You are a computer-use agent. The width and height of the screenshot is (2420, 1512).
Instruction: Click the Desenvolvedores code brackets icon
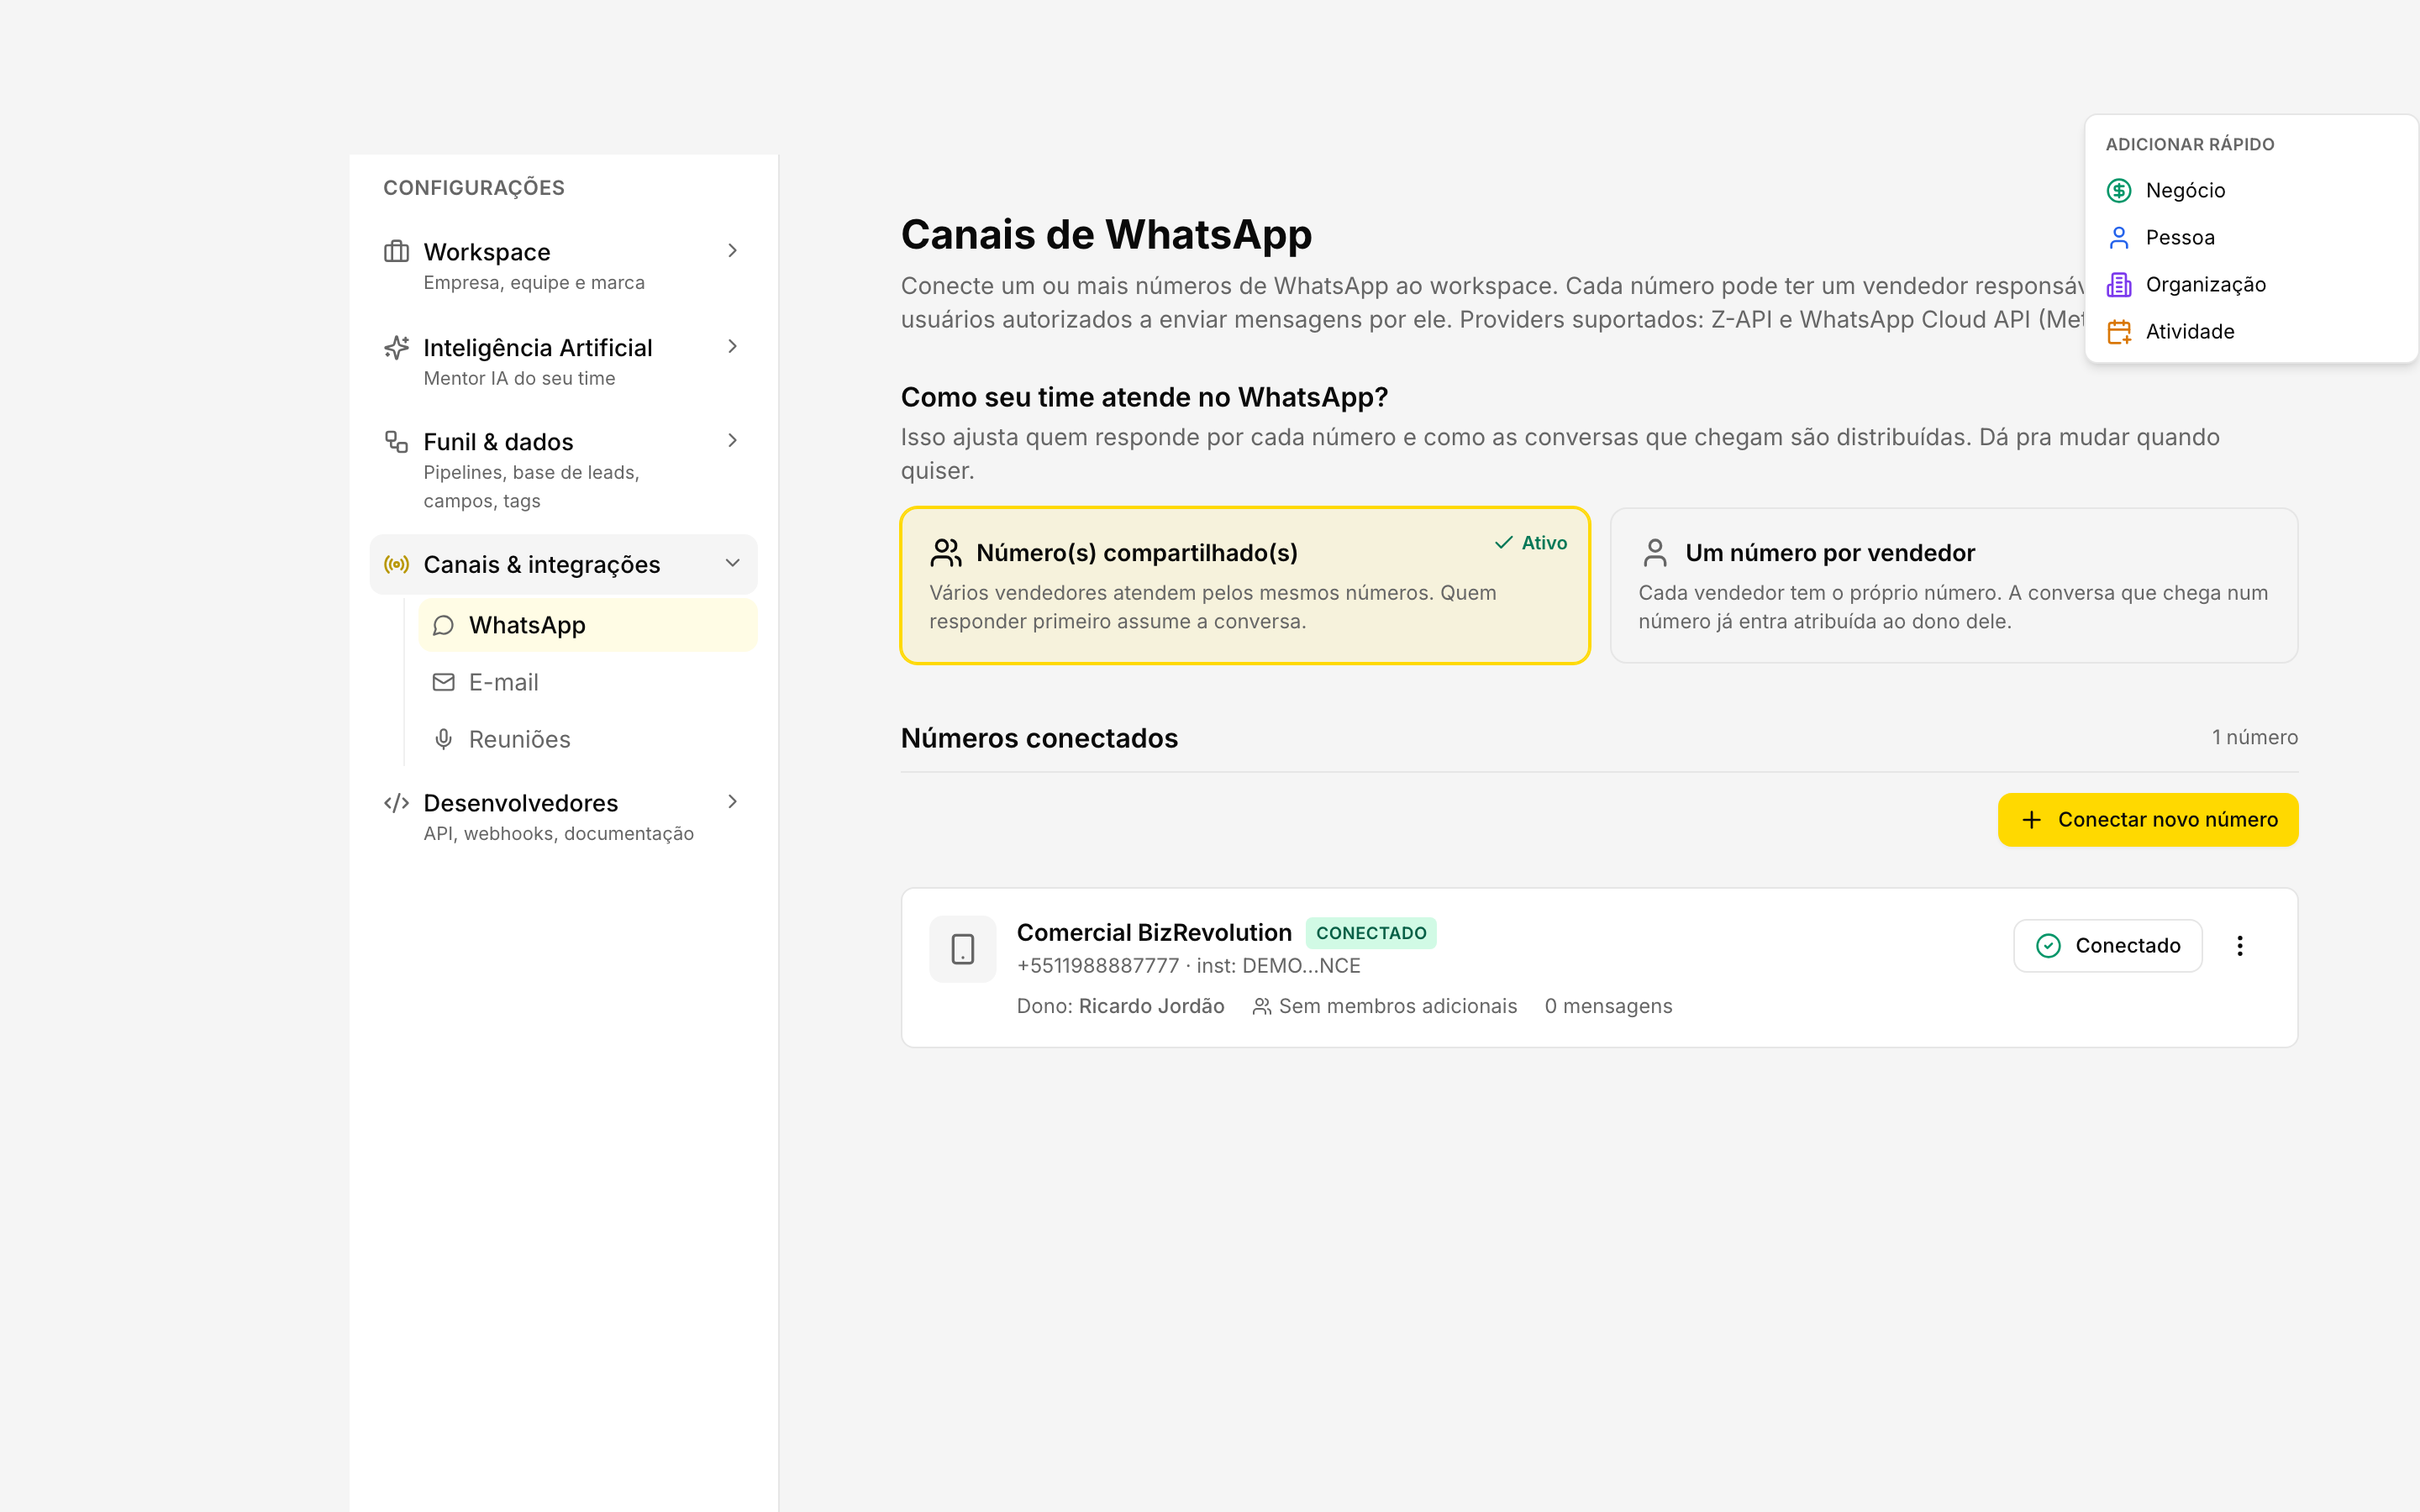396,802
